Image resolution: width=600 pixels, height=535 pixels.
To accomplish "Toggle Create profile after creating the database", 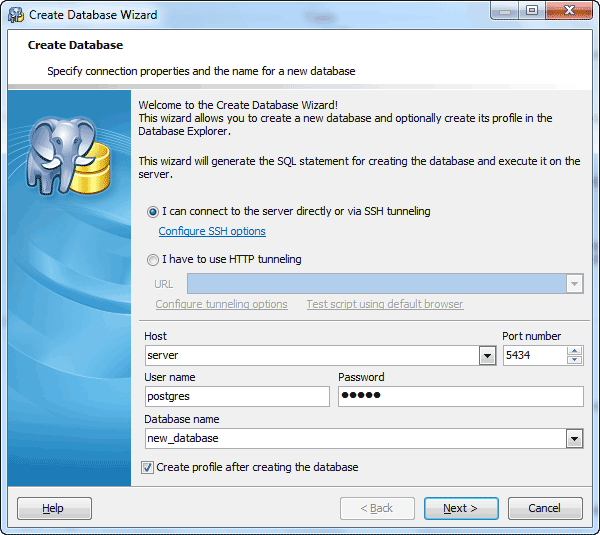I will (150, 467).
